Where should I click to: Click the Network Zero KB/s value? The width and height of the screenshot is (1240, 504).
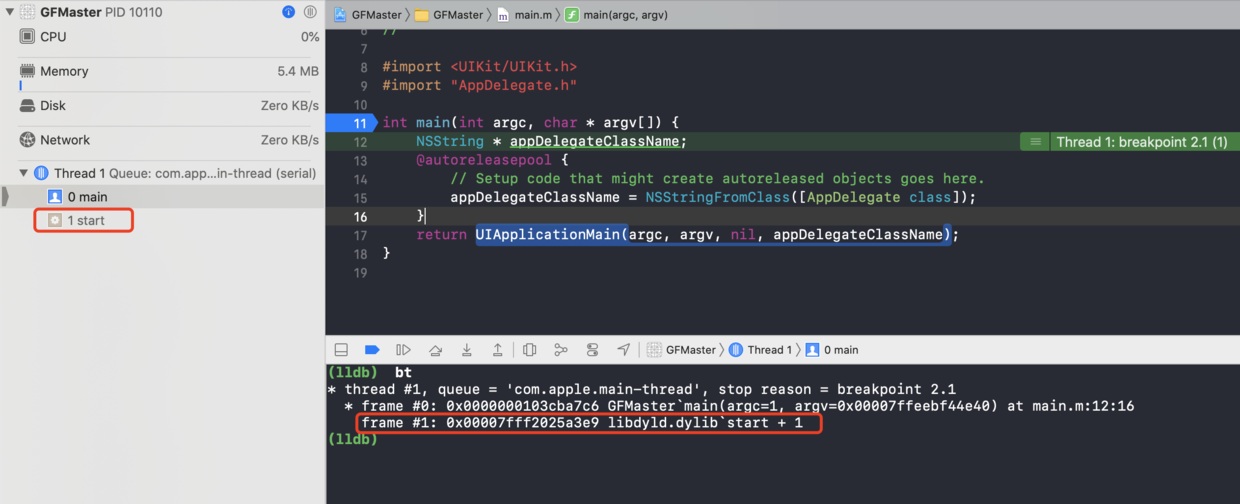290,140
